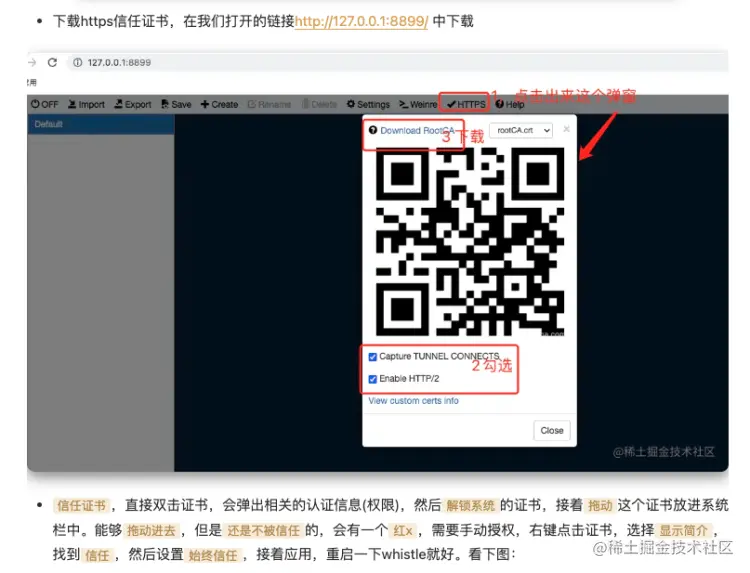Viewport: 750px width, 573px height.
Task: Open the Export toolbar option
Action: coord(132,104)
